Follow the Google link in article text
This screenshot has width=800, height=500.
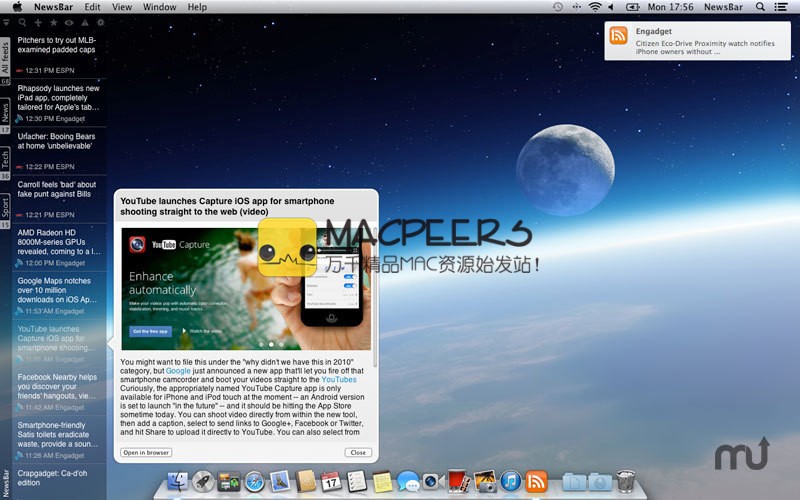point(178,371)
